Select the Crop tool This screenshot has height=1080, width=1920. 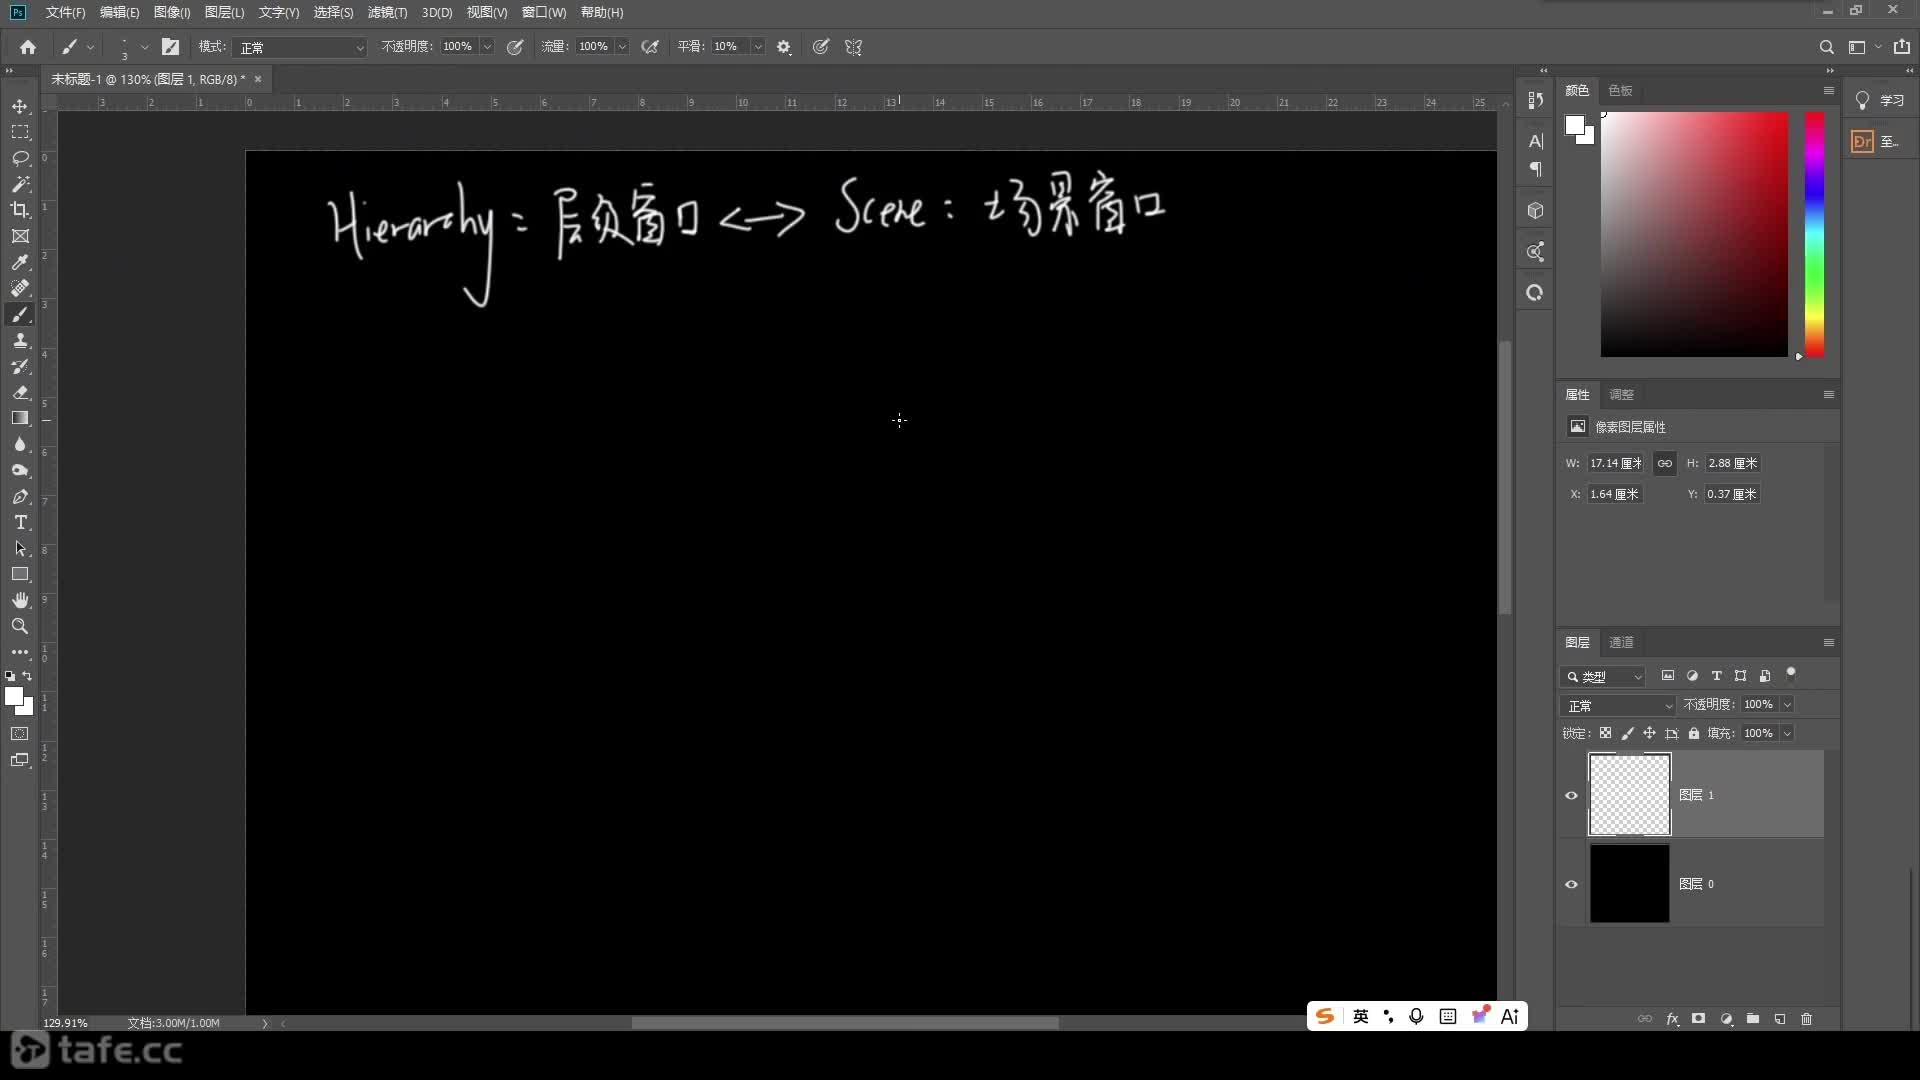point(20,210)
